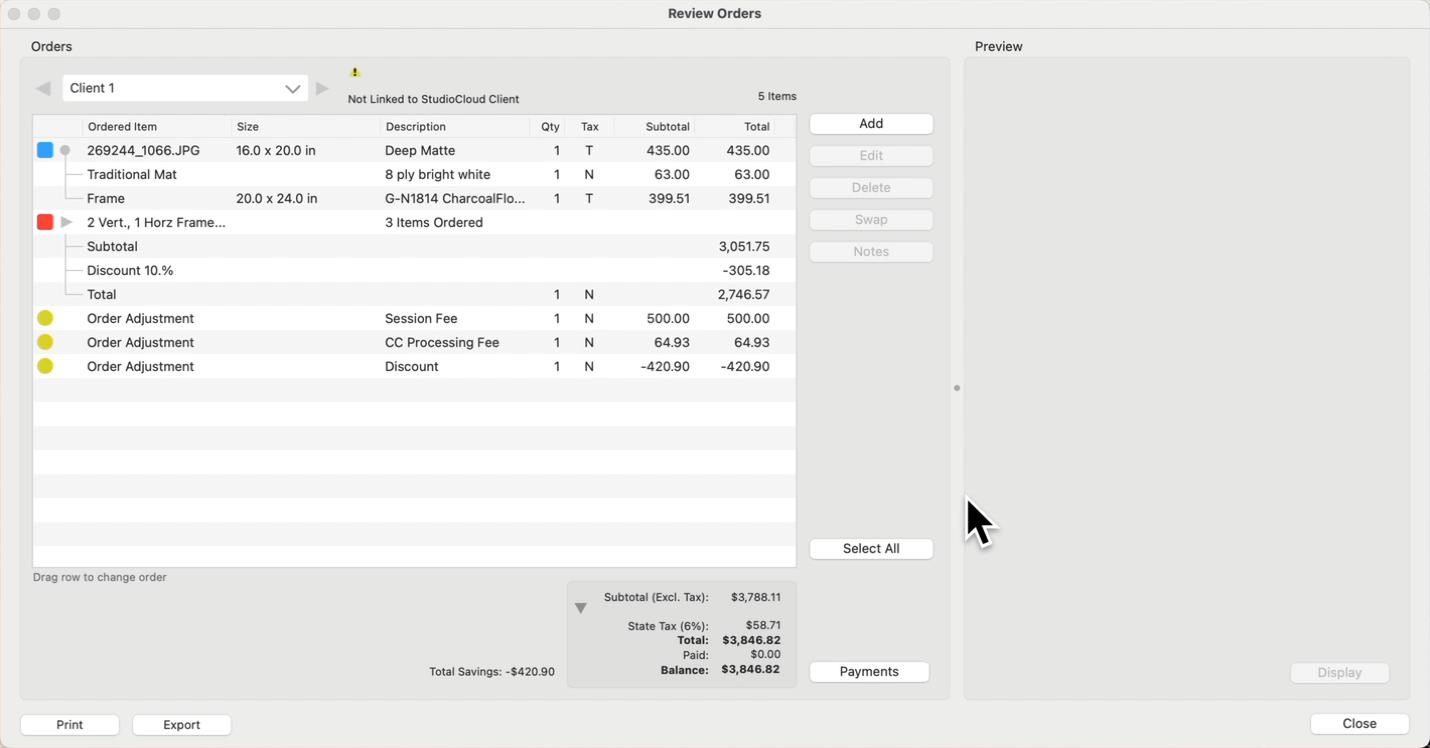Screen dimensions: 1430x748
Task: Collapse totals panel with the triangle
Action: coord(580,608)
